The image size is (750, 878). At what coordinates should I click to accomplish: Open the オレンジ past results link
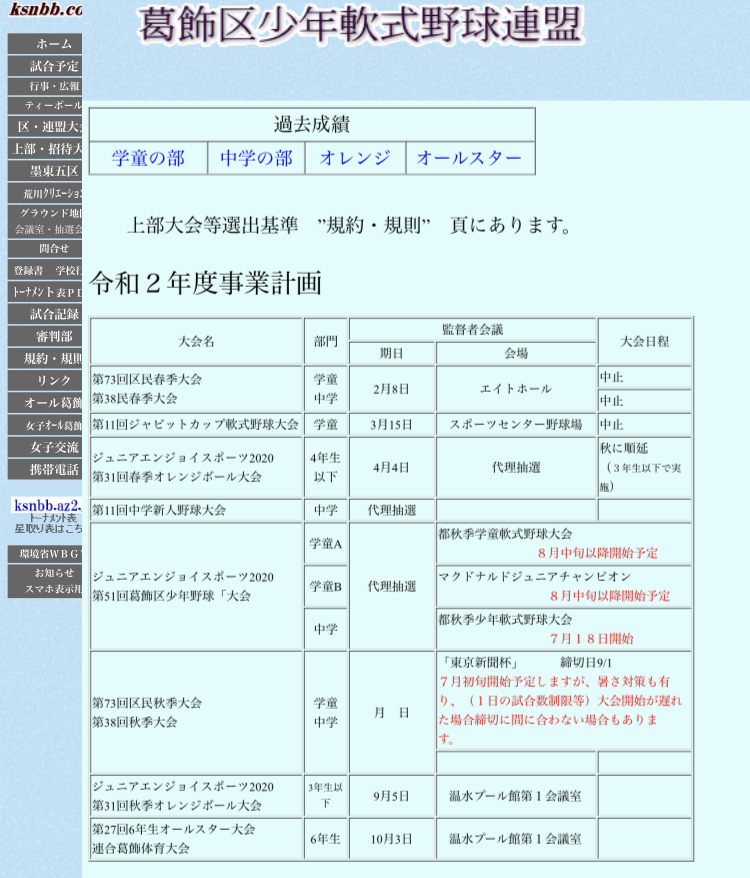tap(355, 158)
